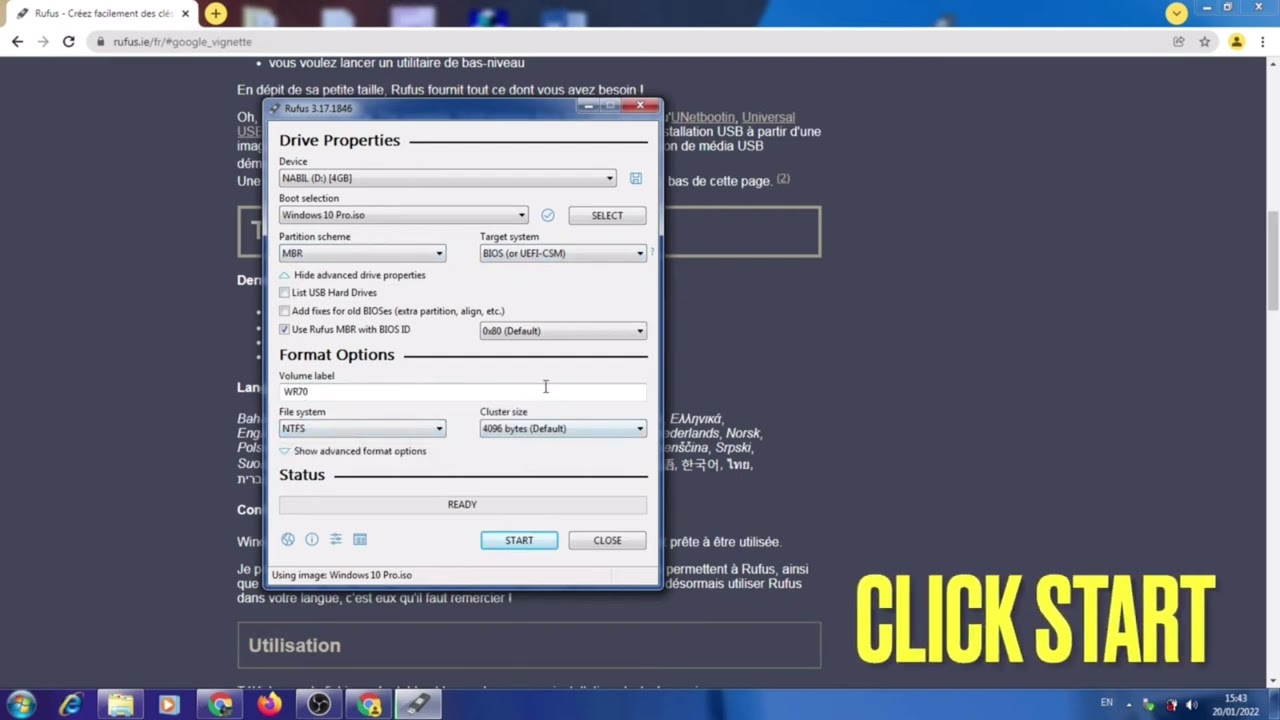Screen dimensions: 1280x720
Task: Click the browser page vertical scrollbar
Action: 1273,260
